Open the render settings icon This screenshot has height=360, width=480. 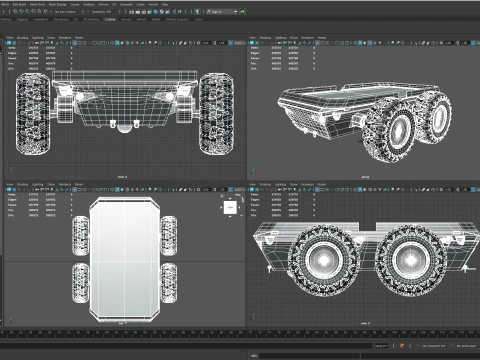point(150,11)
